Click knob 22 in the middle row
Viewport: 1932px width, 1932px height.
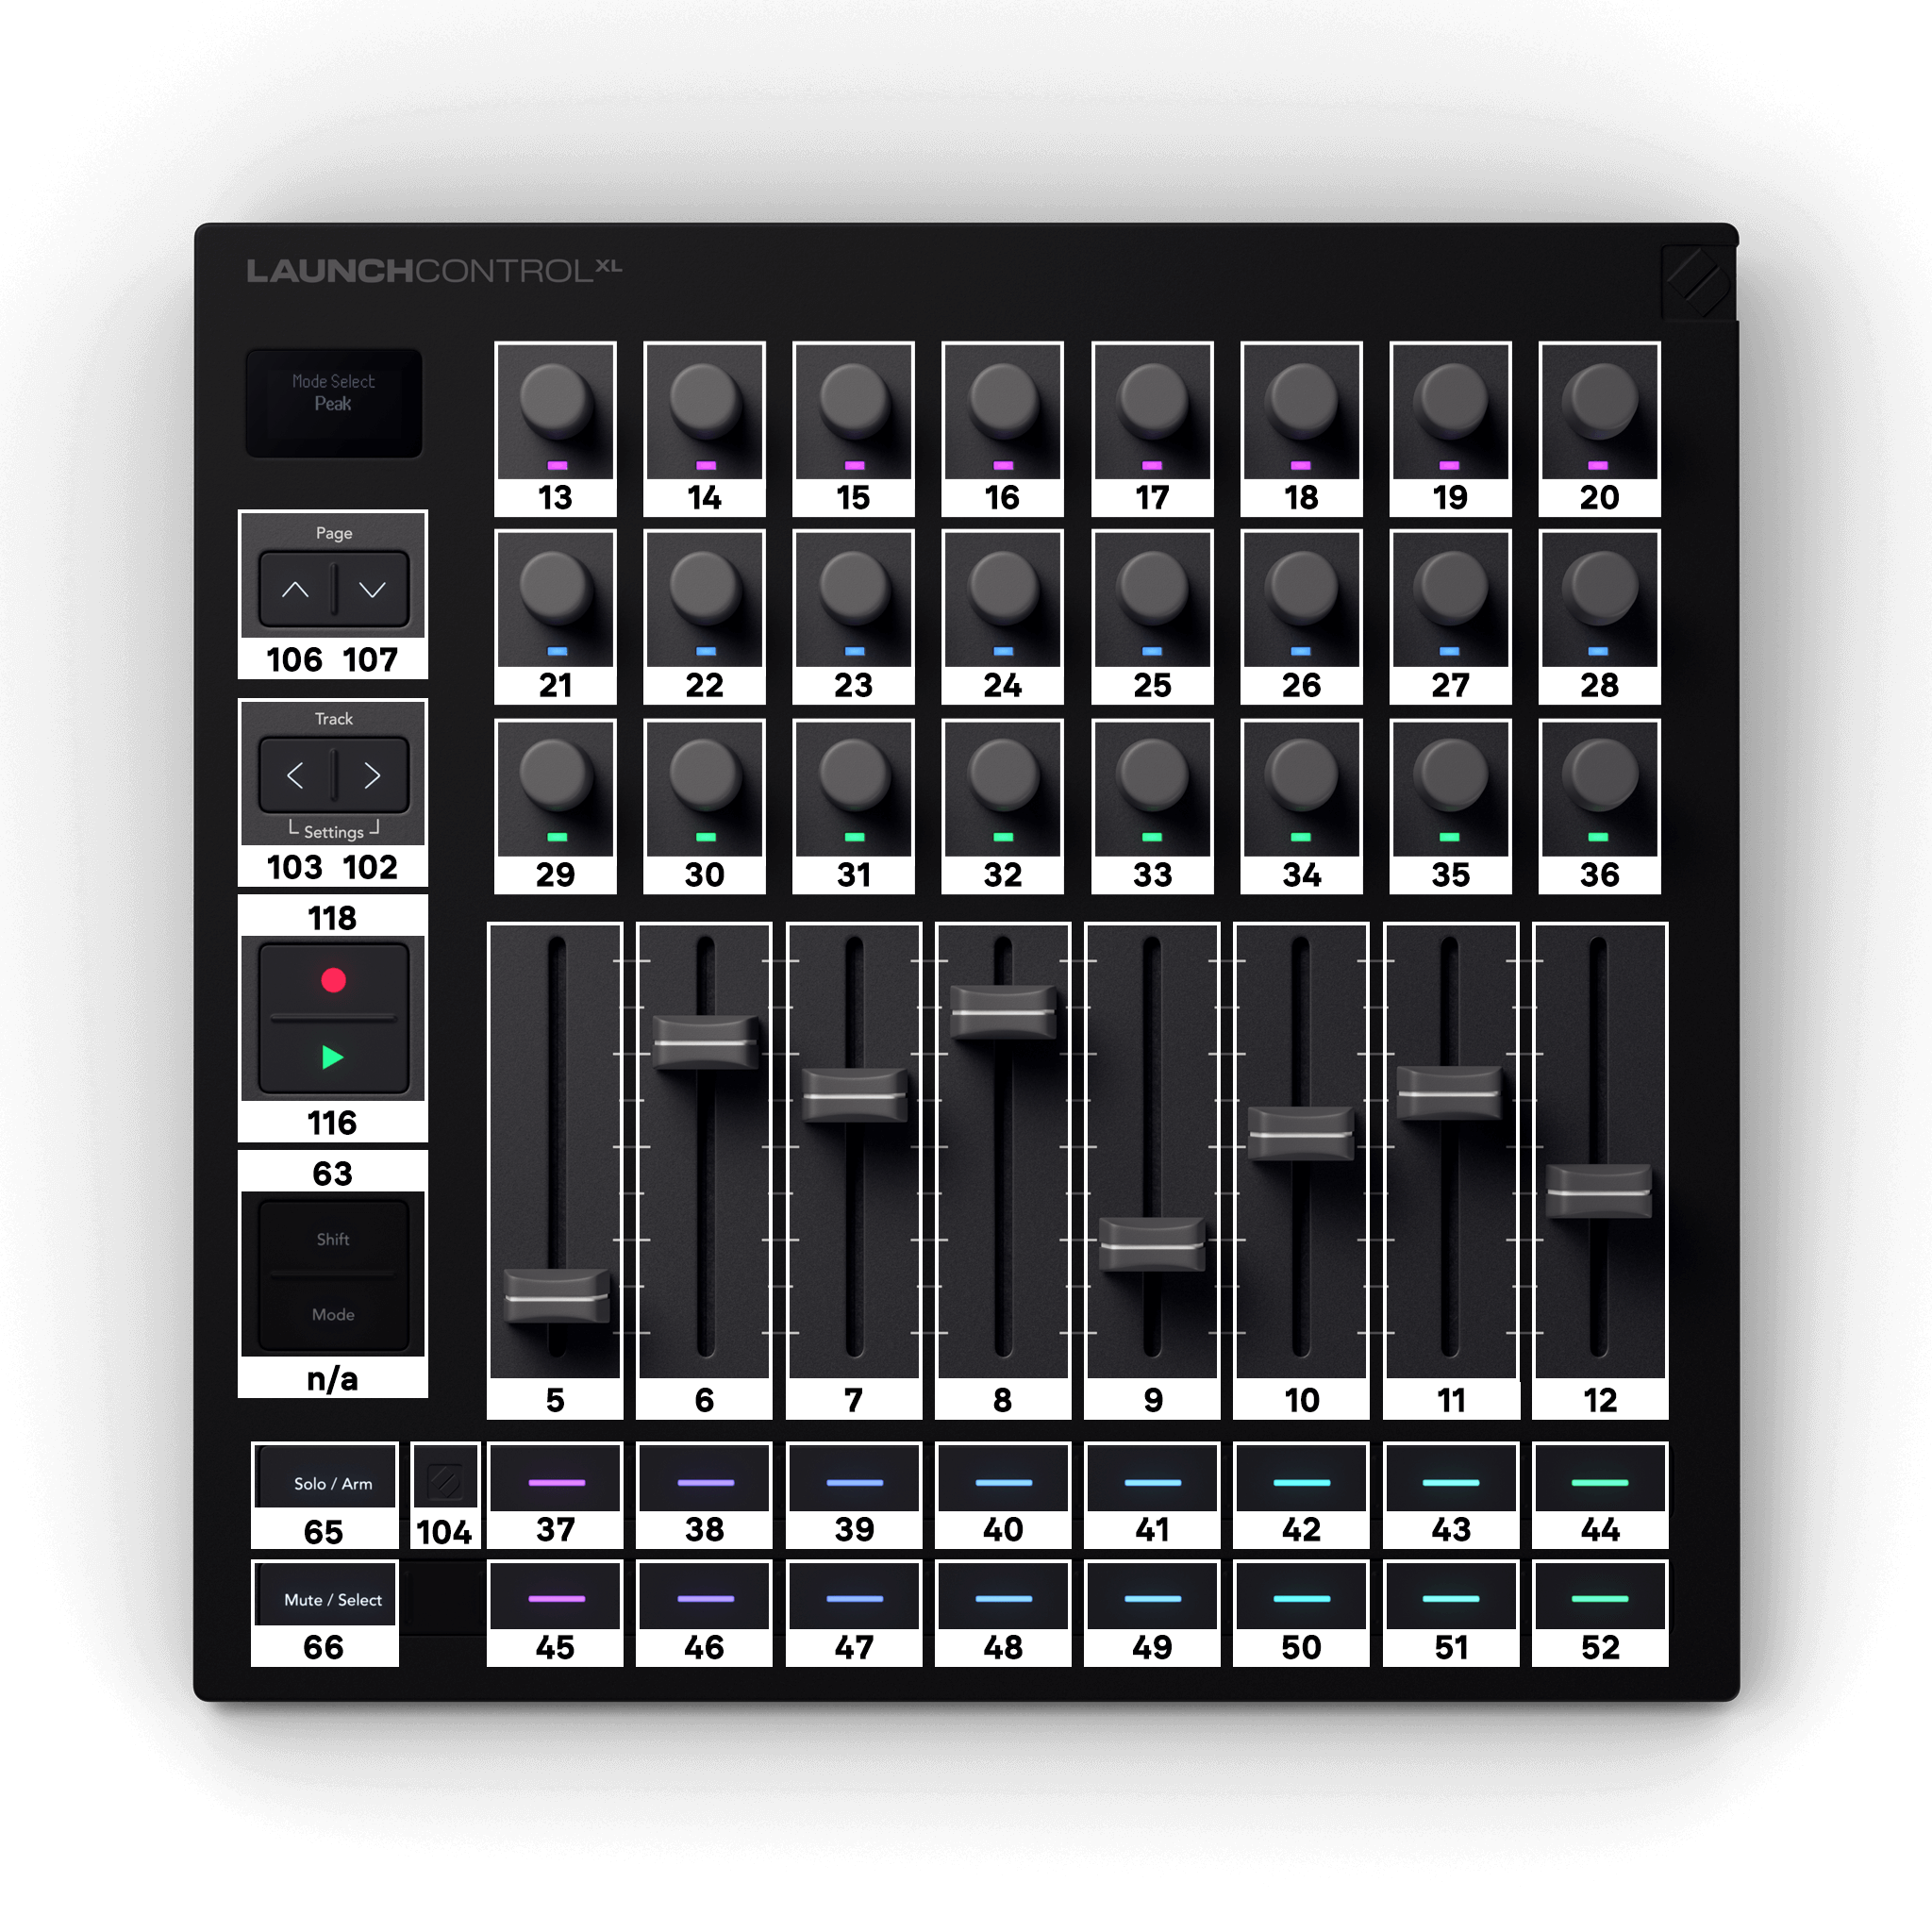pos(704,588)
